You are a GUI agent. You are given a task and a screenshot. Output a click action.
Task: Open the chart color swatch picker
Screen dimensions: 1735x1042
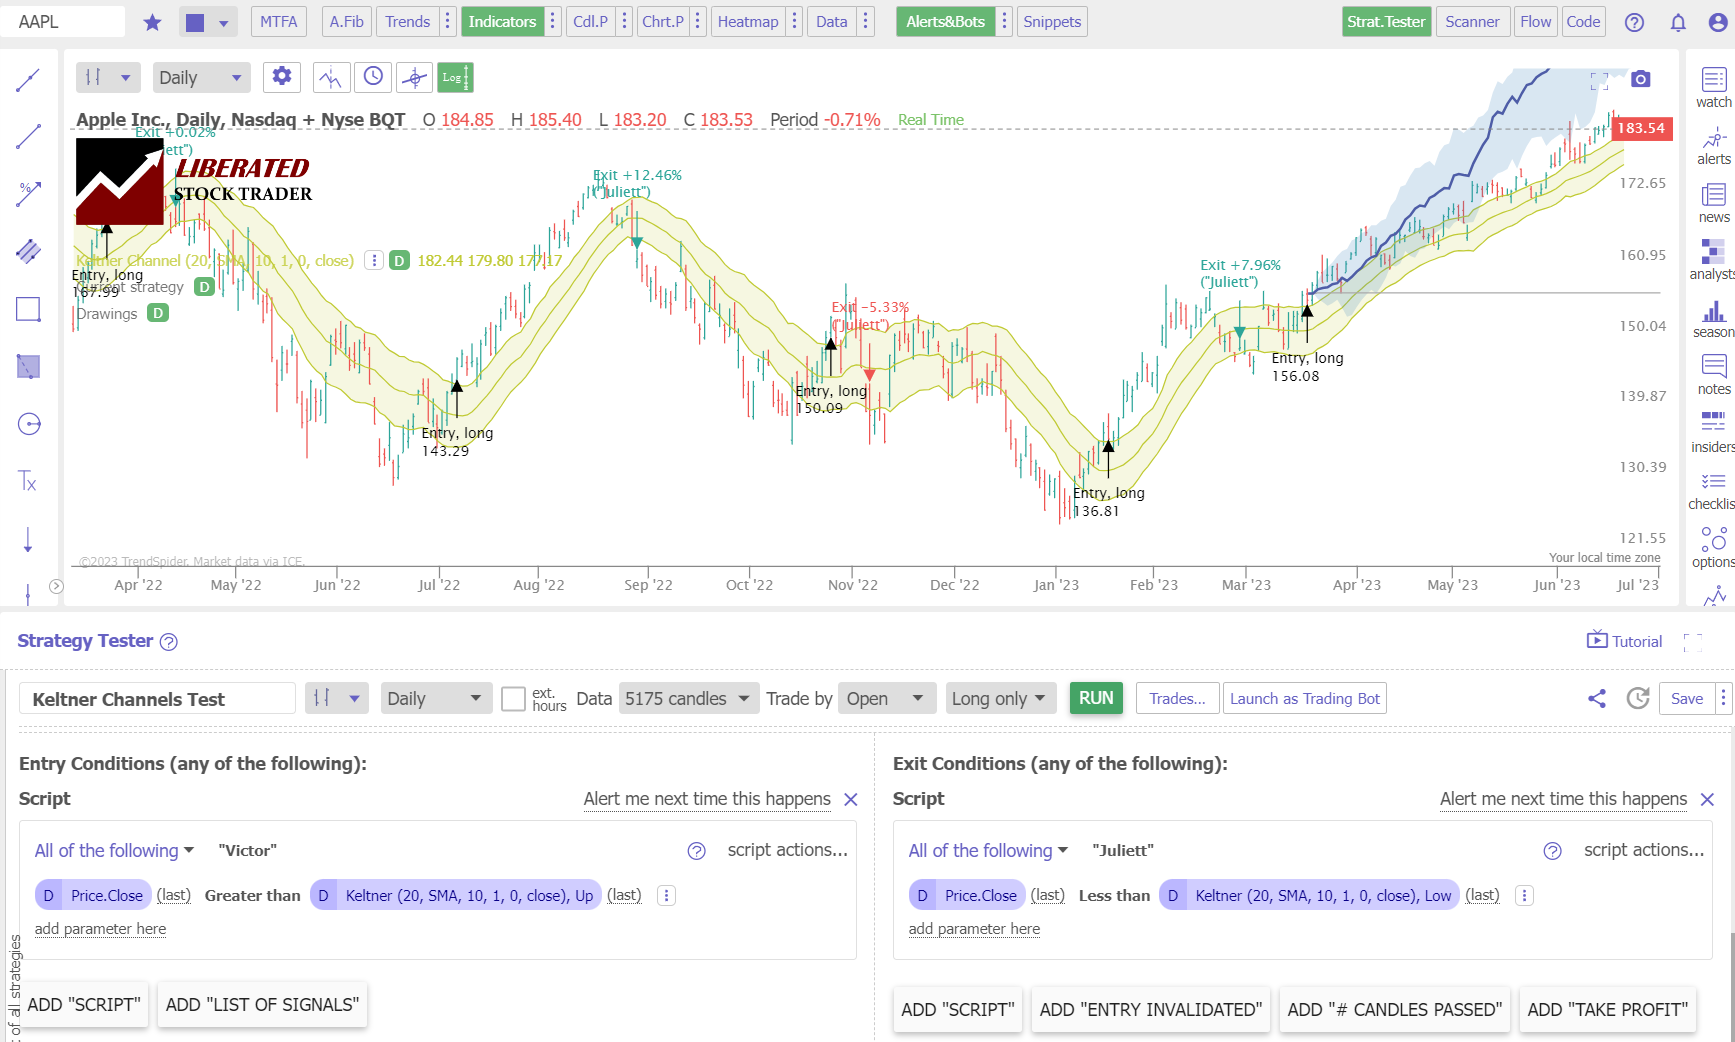click(x=208, y=21)
